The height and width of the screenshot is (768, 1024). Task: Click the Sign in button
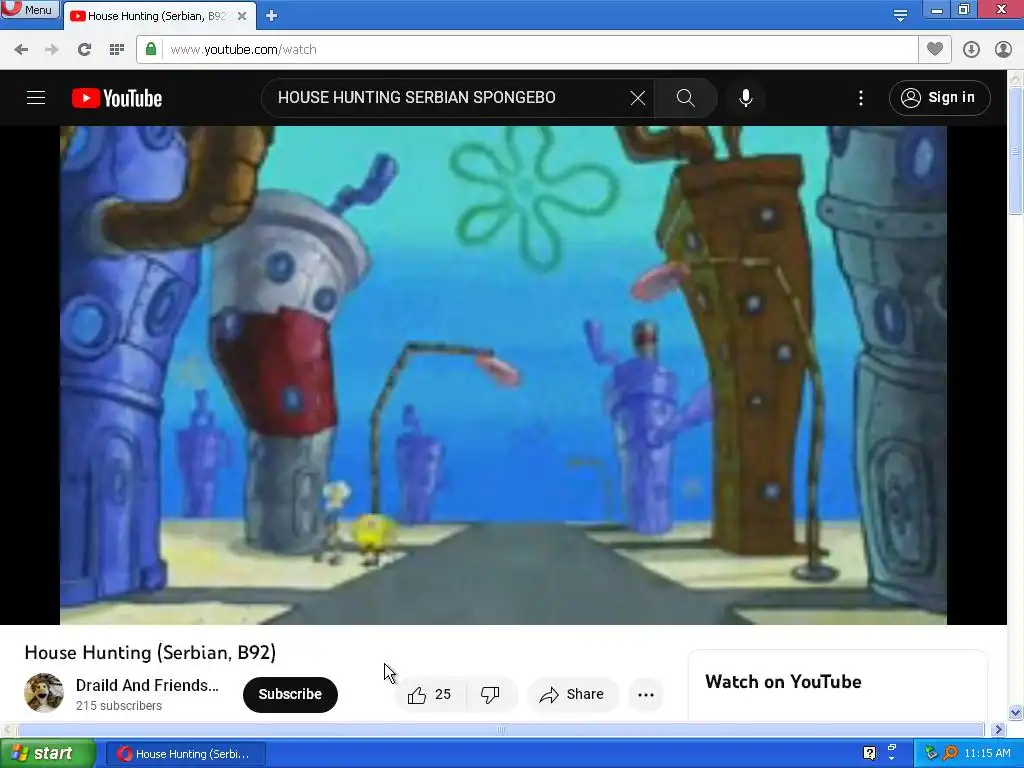tap(939, 98)
